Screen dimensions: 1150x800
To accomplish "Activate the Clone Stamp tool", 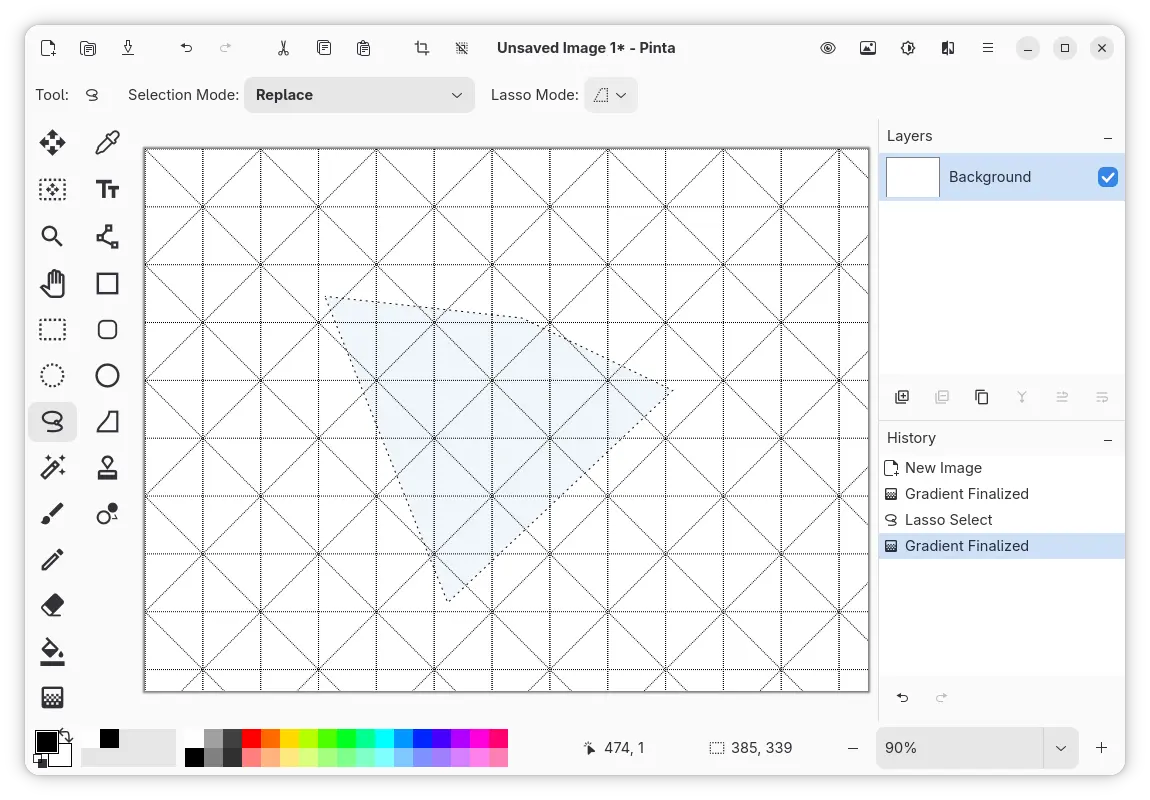I will 107,466.
